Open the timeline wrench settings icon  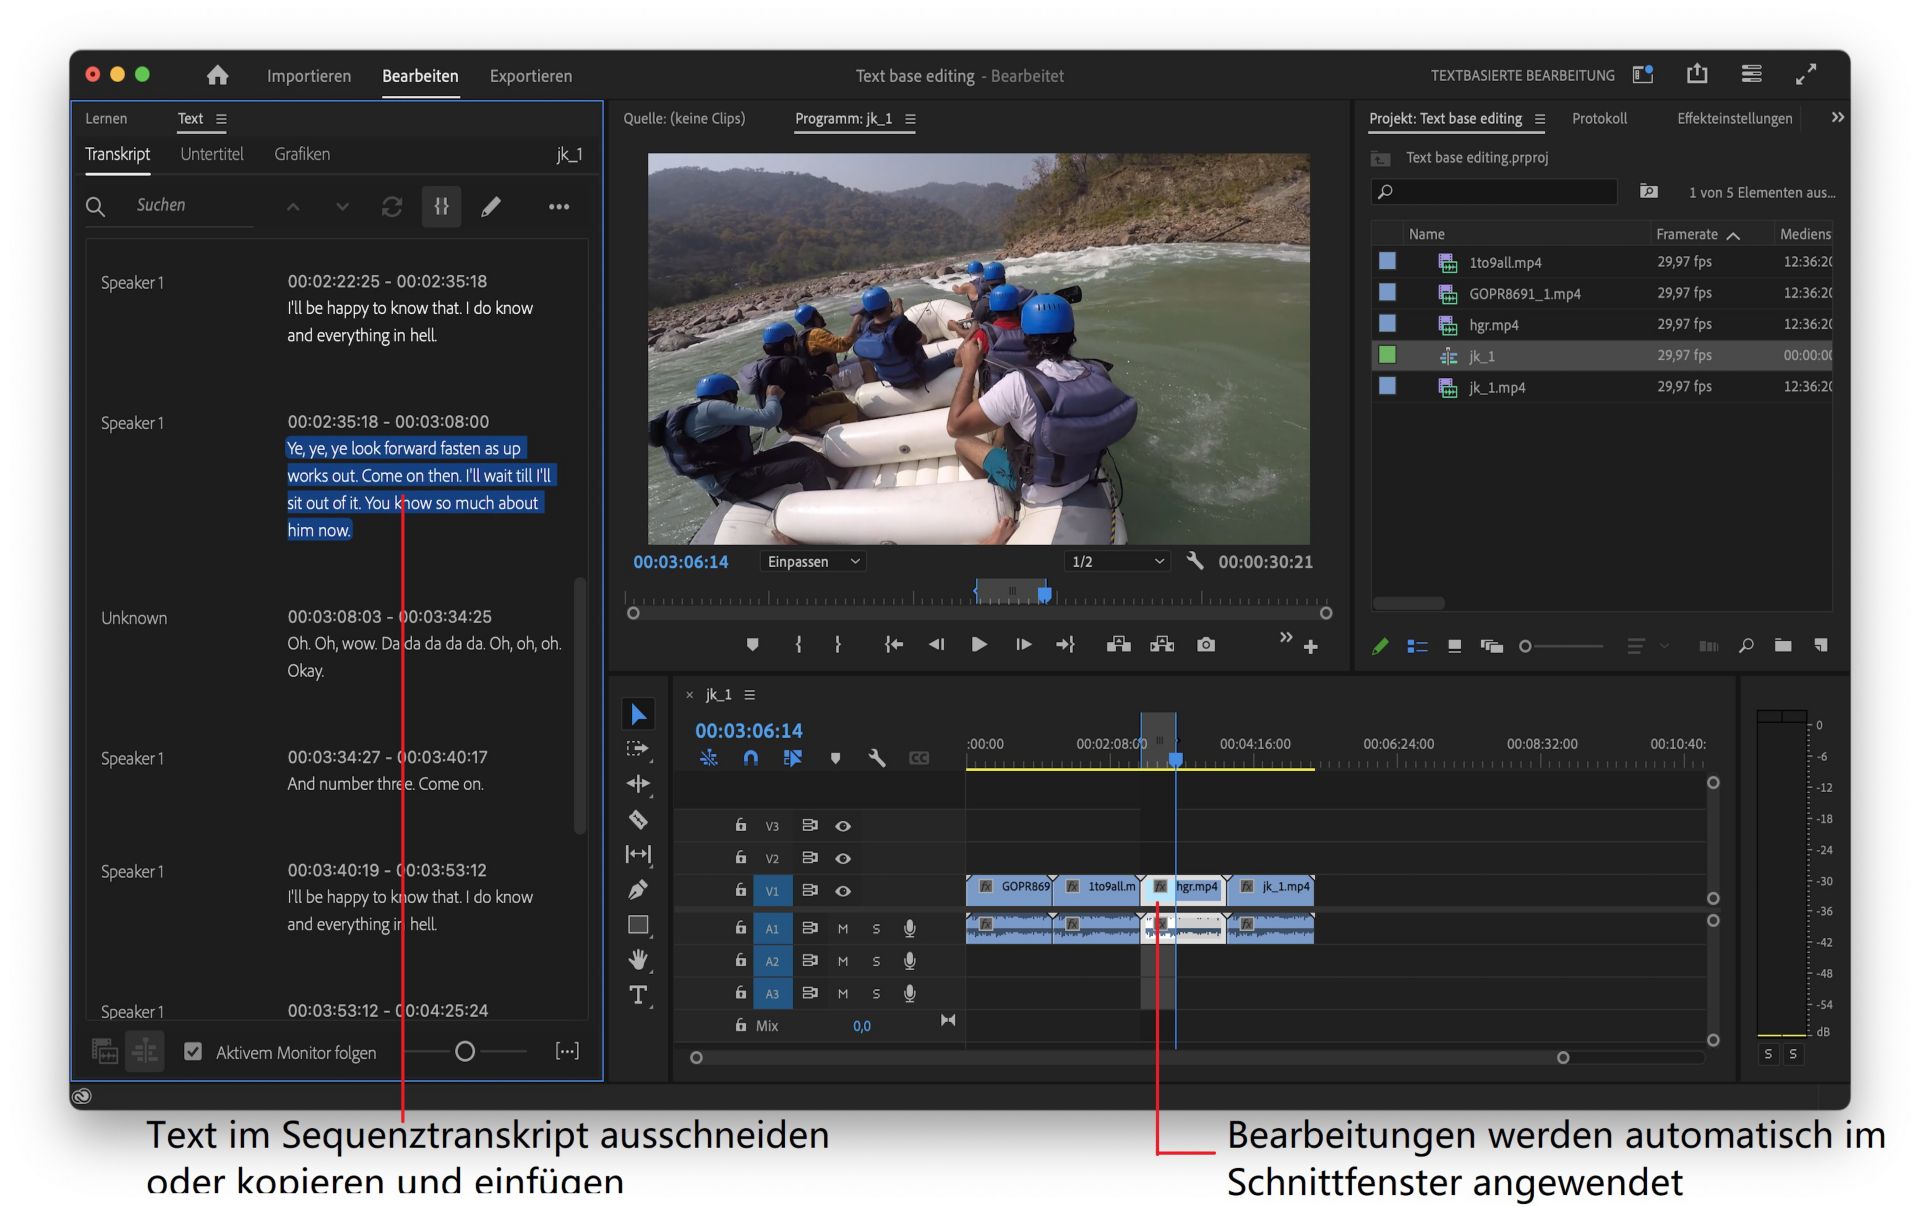click(877, 758)
